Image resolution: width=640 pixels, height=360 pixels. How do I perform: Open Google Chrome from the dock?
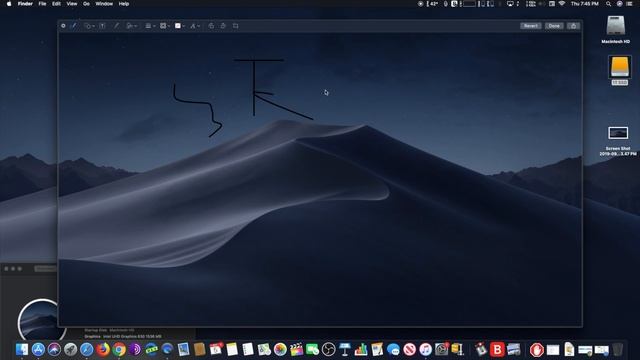[119, 349]
